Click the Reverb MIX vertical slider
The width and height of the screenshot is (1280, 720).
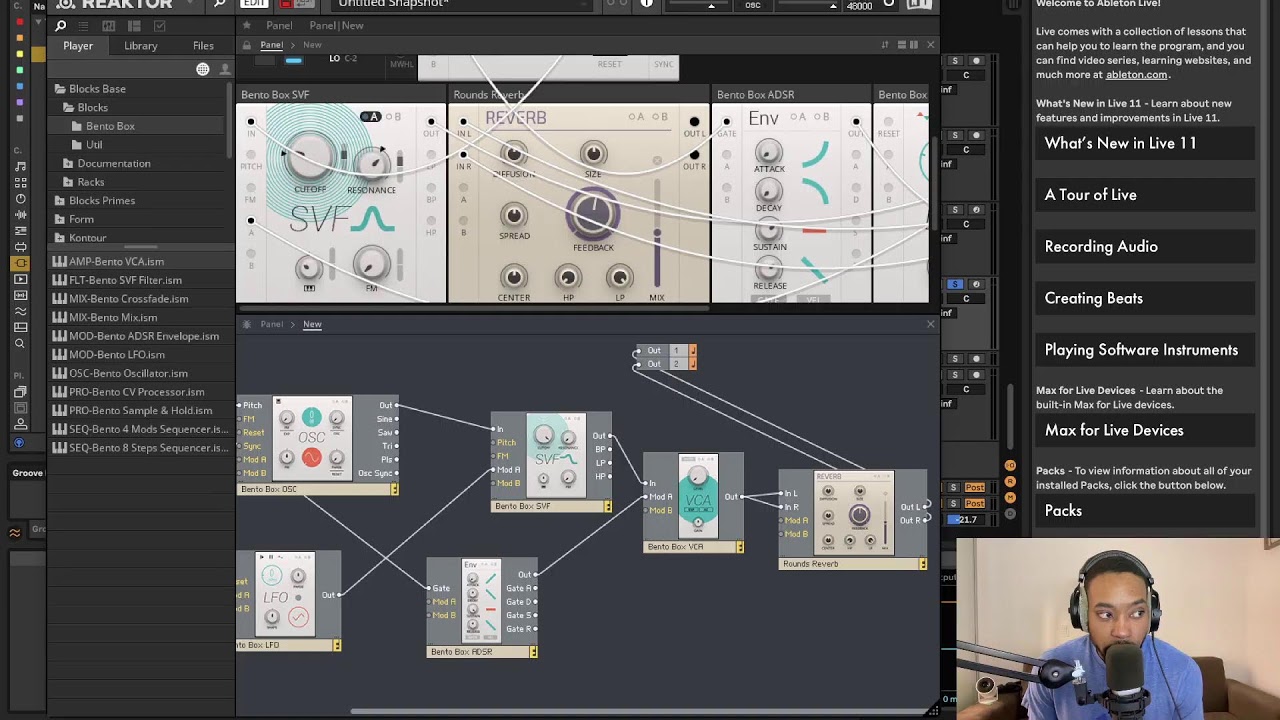click(657, 236)
